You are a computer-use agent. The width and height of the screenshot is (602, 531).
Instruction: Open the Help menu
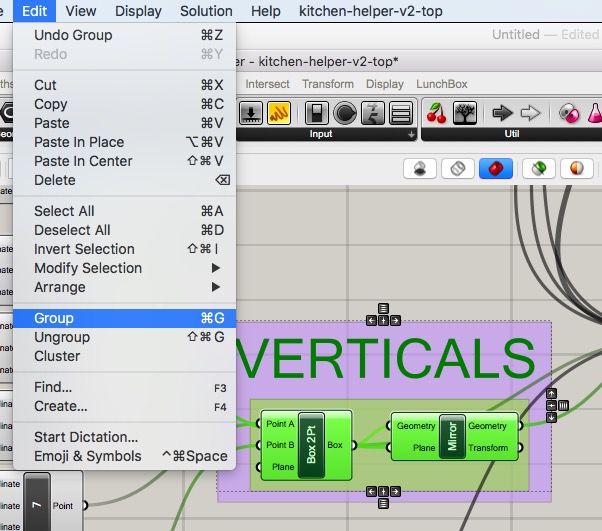pos(266,11)
